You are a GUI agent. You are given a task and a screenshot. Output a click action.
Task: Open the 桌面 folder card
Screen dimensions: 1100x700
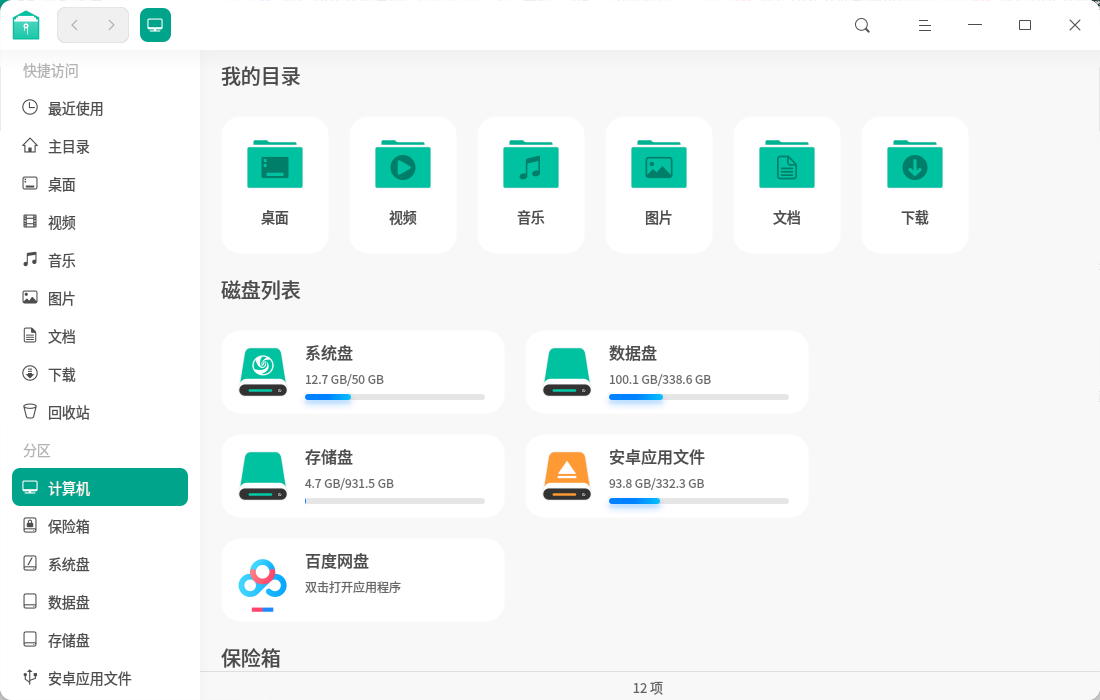point(275,184)
